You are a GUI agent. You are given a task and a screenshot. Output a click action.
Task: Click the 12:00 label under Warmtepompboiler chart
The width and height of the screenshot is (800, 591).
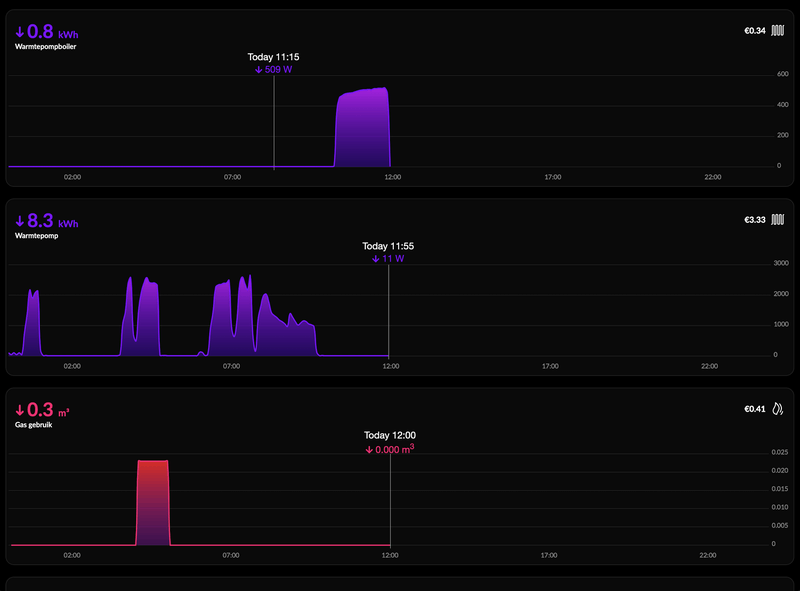[x=392, y=177]
